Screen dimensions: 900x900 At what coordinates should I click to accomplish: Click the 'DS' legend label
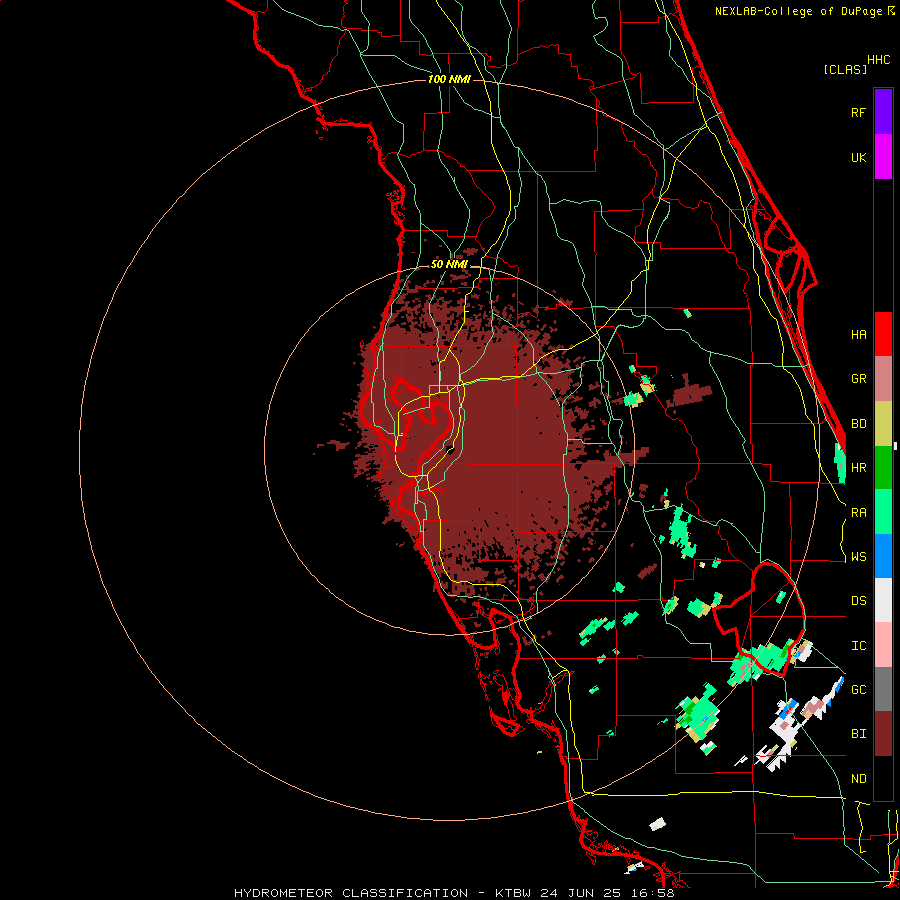click(858, 601)
